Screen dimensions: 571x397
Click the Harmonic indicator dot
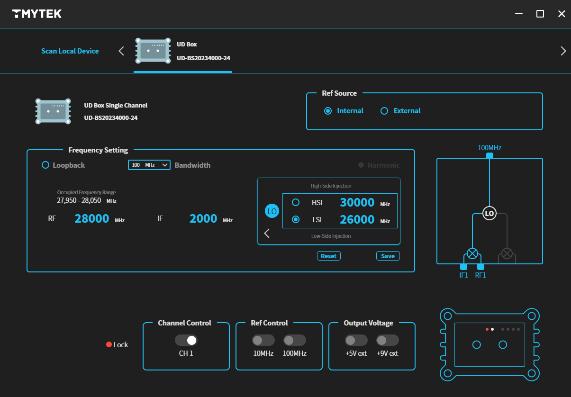click(361, 165)
